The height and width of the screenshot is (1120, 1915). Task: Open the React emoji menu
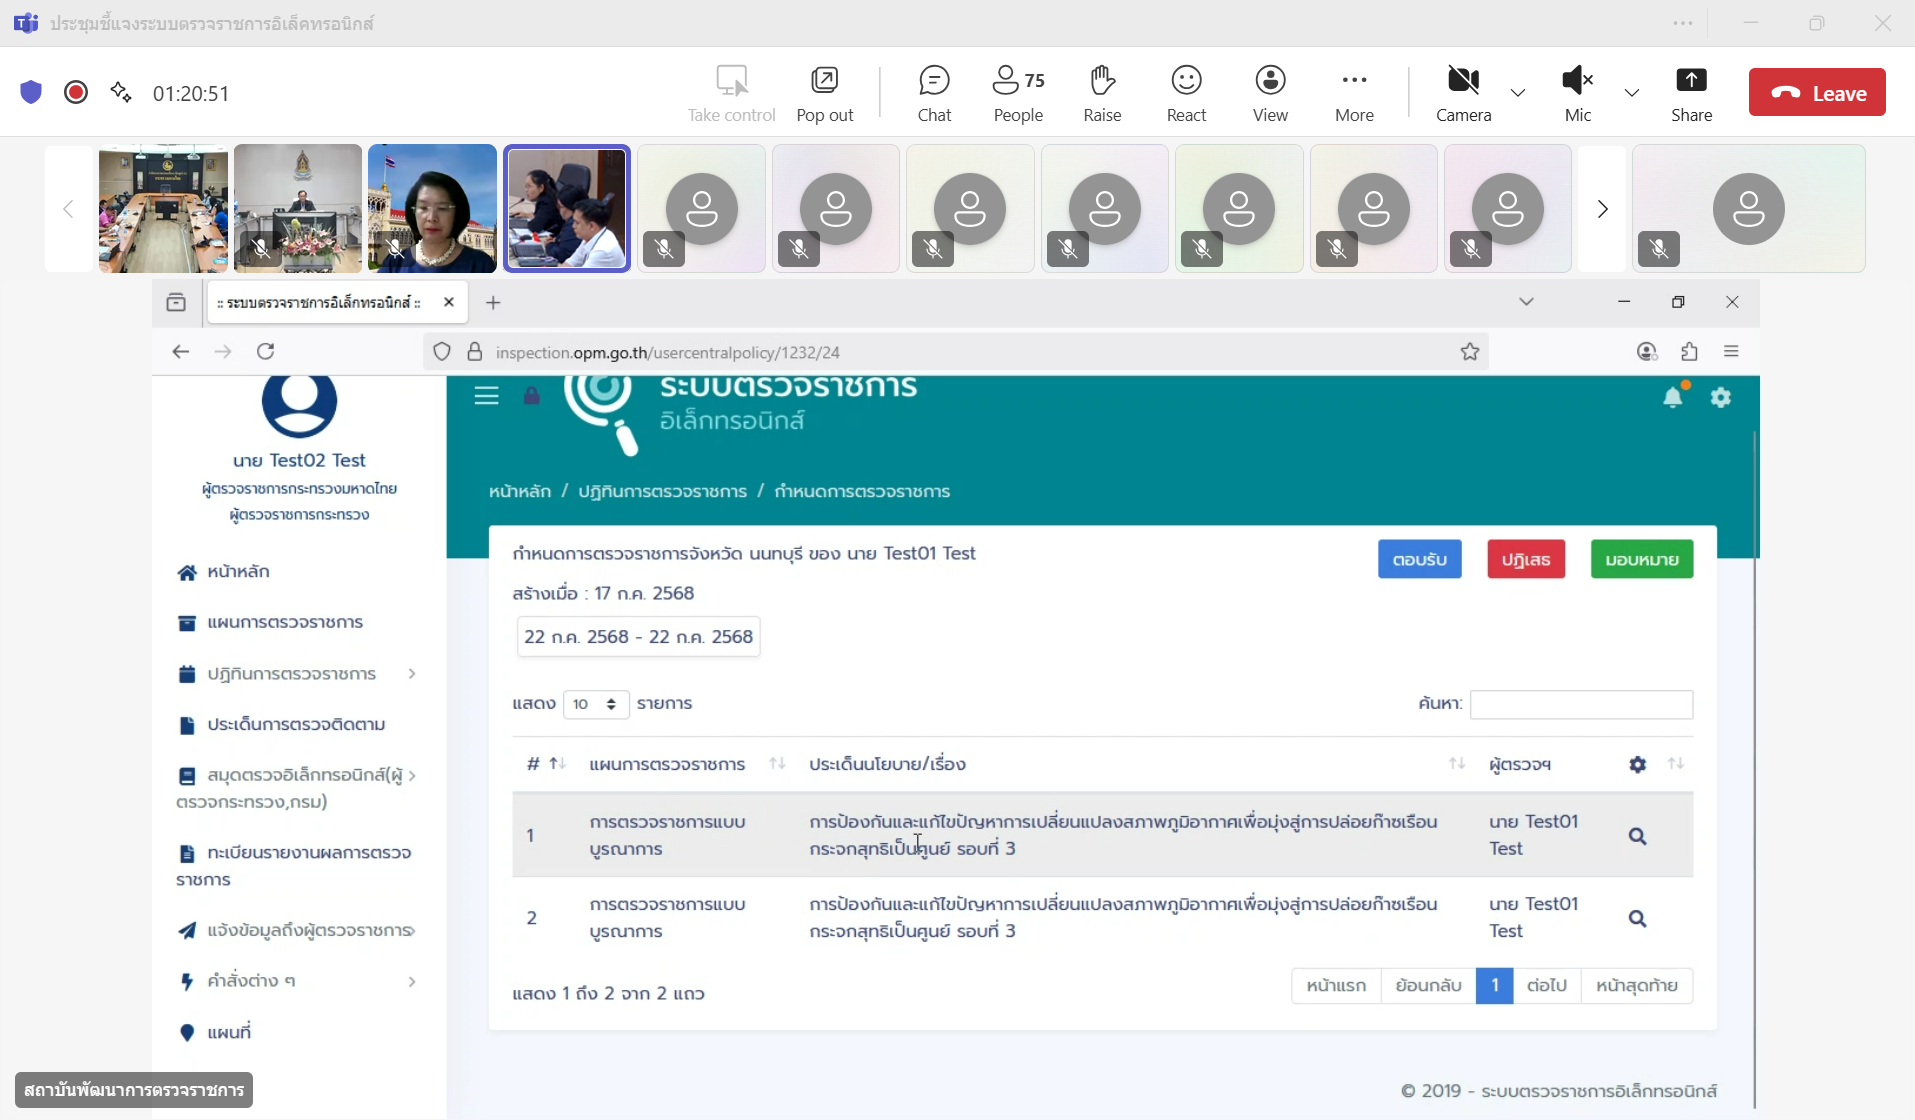[x=1186, y=93]
